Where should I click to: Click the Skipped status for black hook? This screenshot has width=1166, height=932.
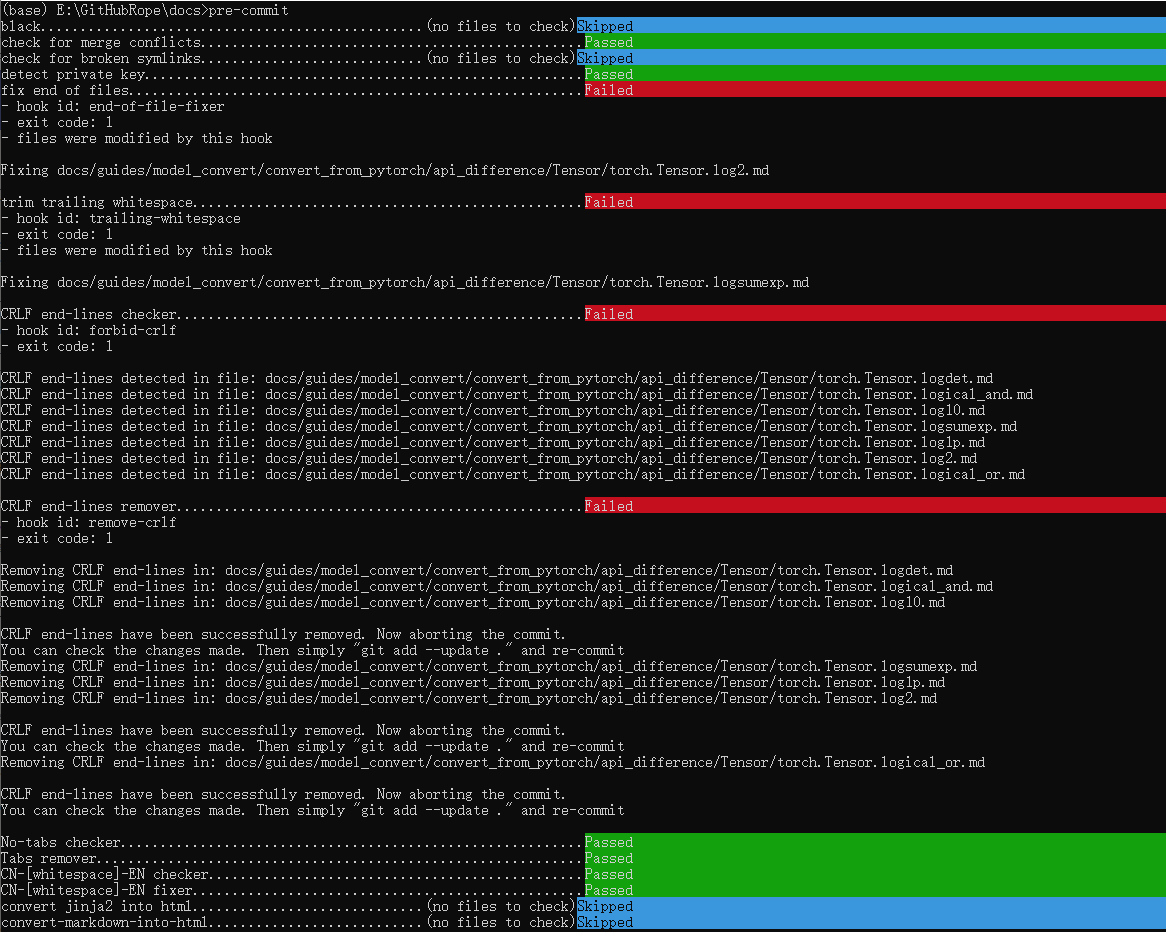point(605,26)
